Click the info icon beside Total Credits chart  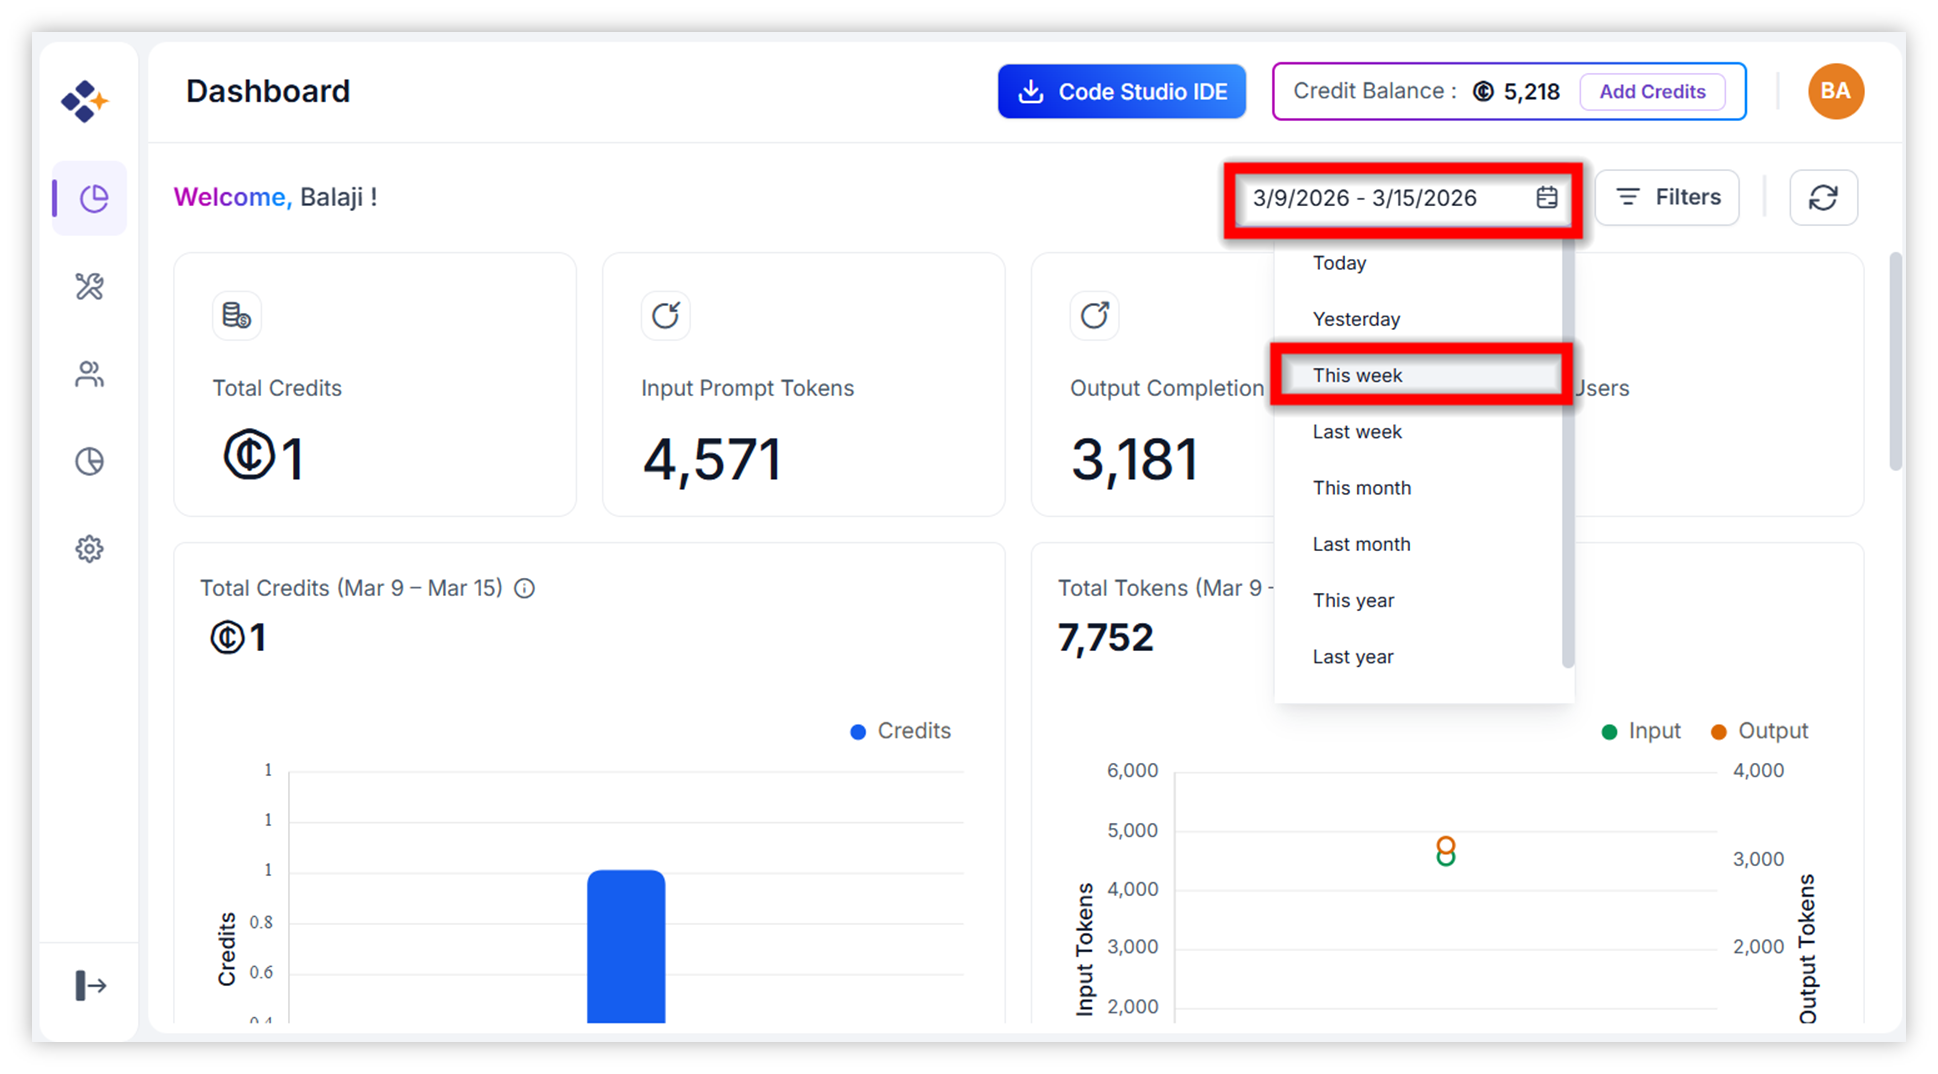[x=524, y=588]
